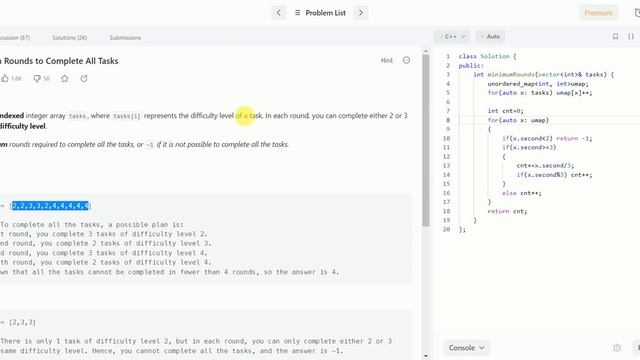Upvote the problem with thumbs up
640x360 pixels.
[x=5, y=78]
